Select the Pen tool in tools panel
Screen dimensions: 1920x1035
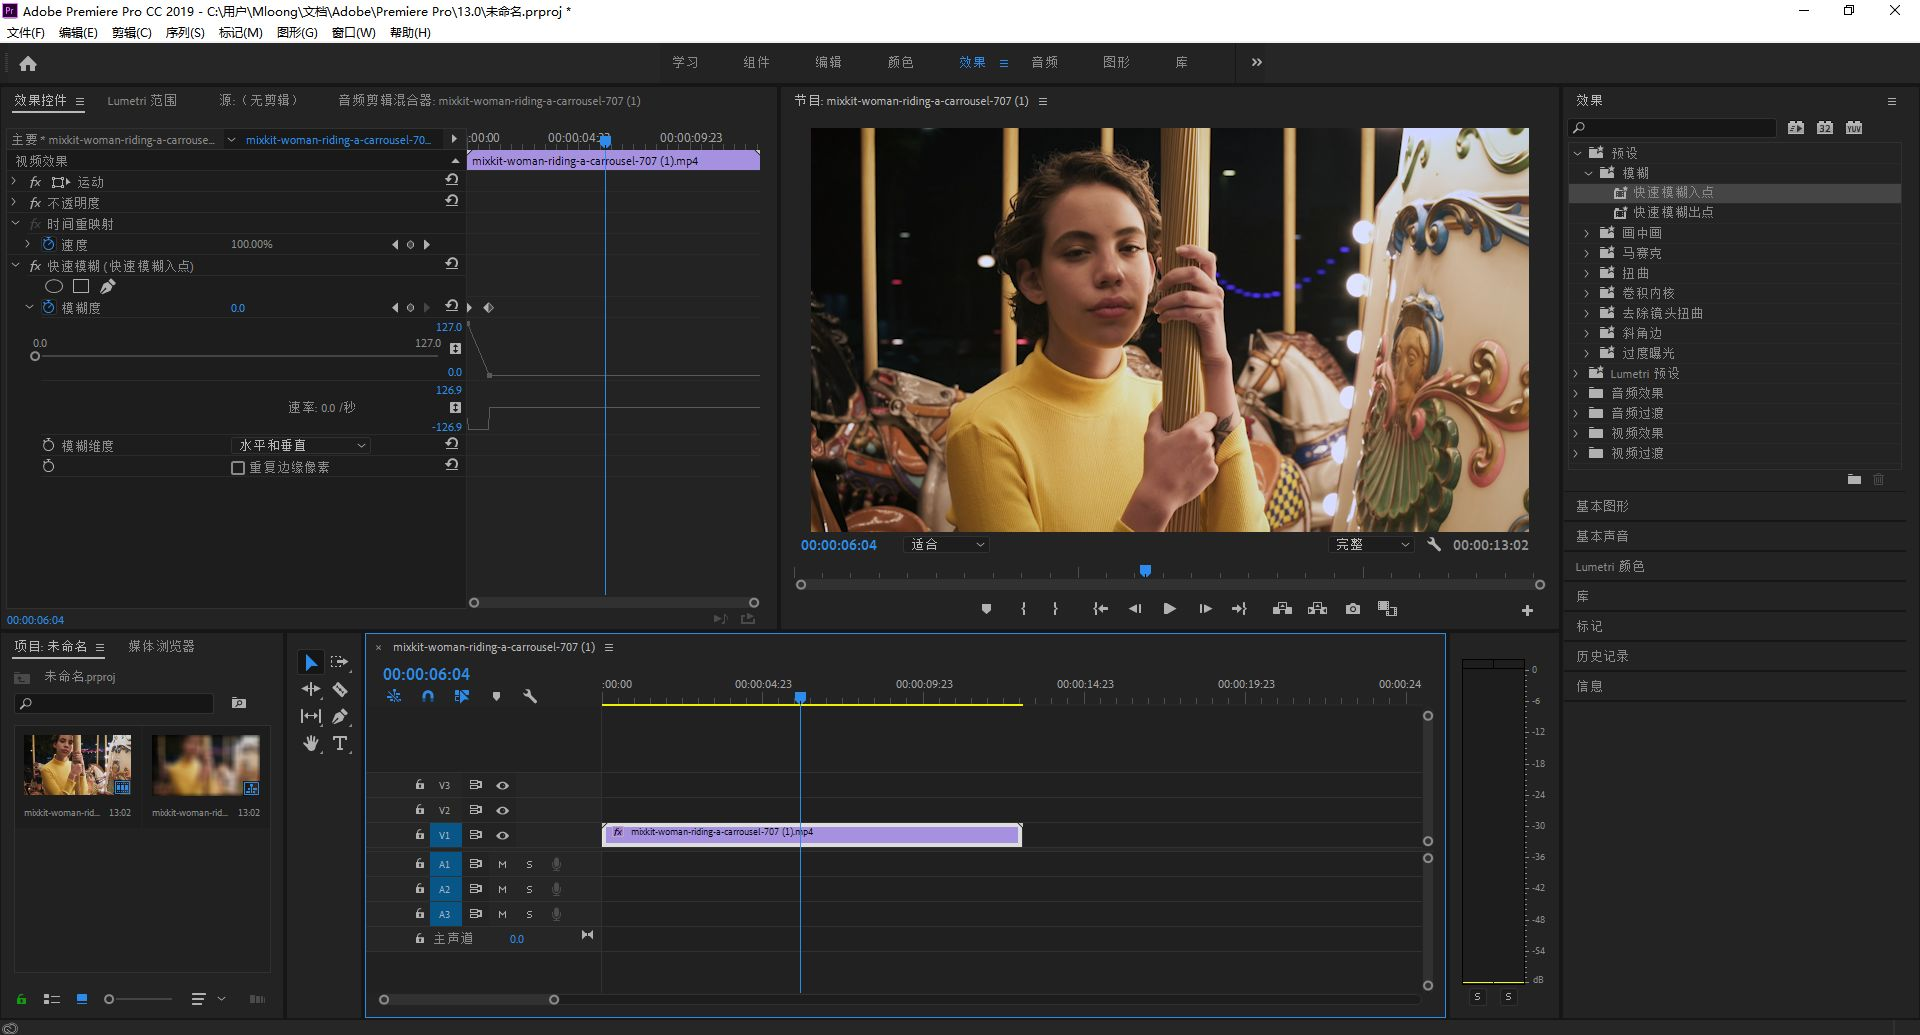point(340,716)
